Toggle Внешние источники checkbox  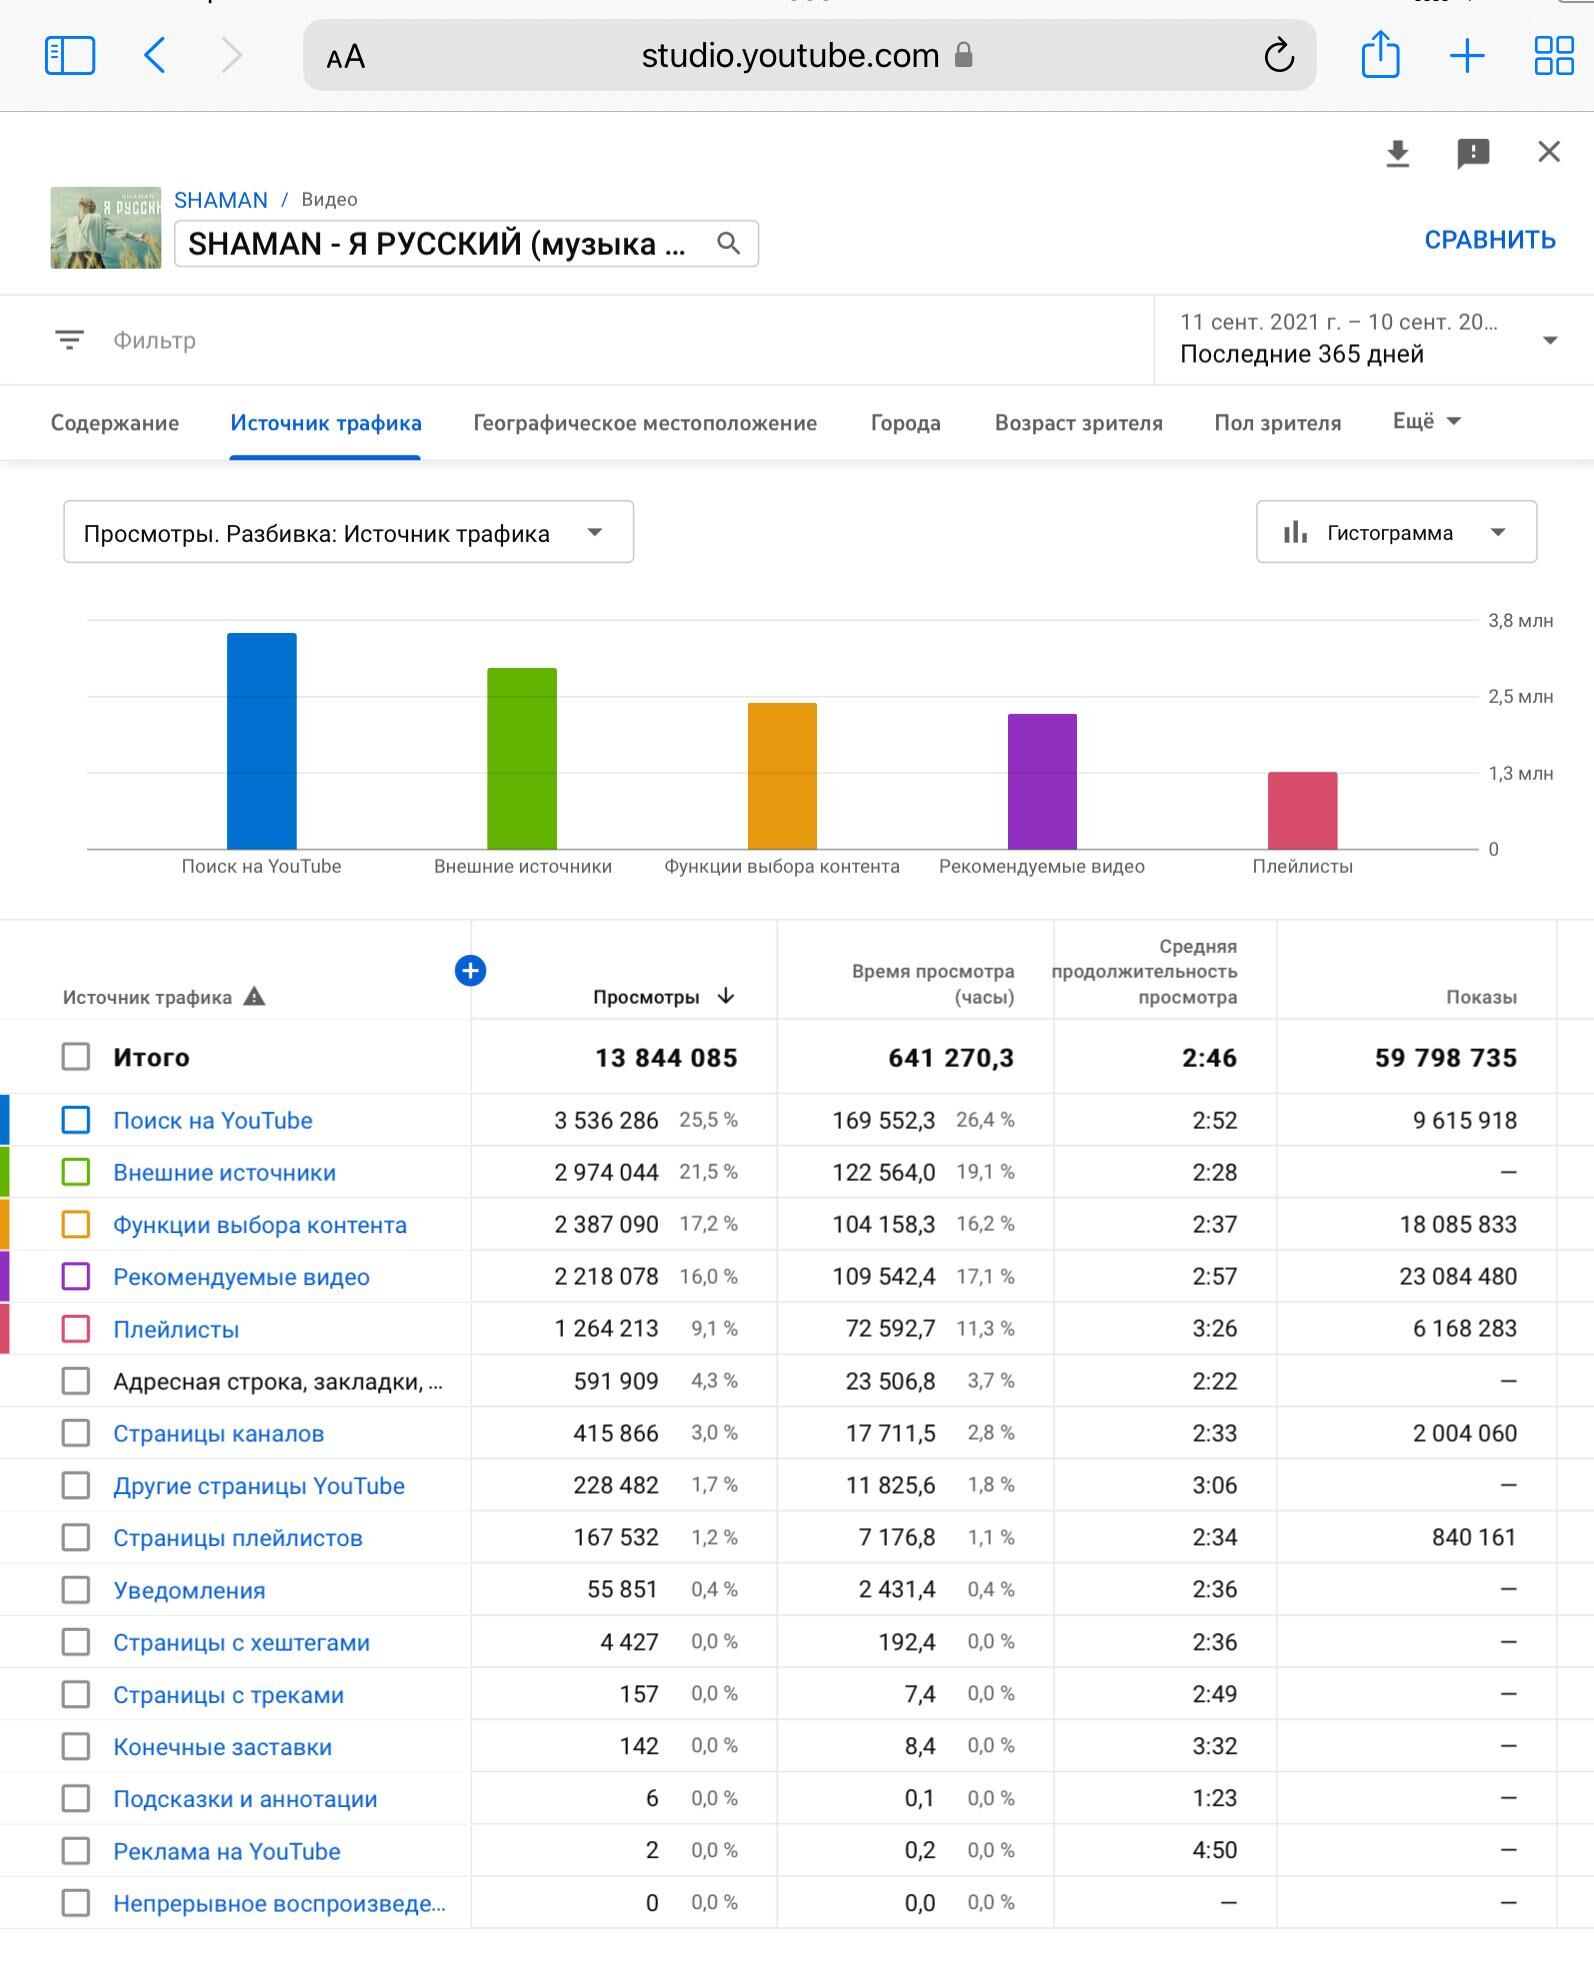[76, 1172]
